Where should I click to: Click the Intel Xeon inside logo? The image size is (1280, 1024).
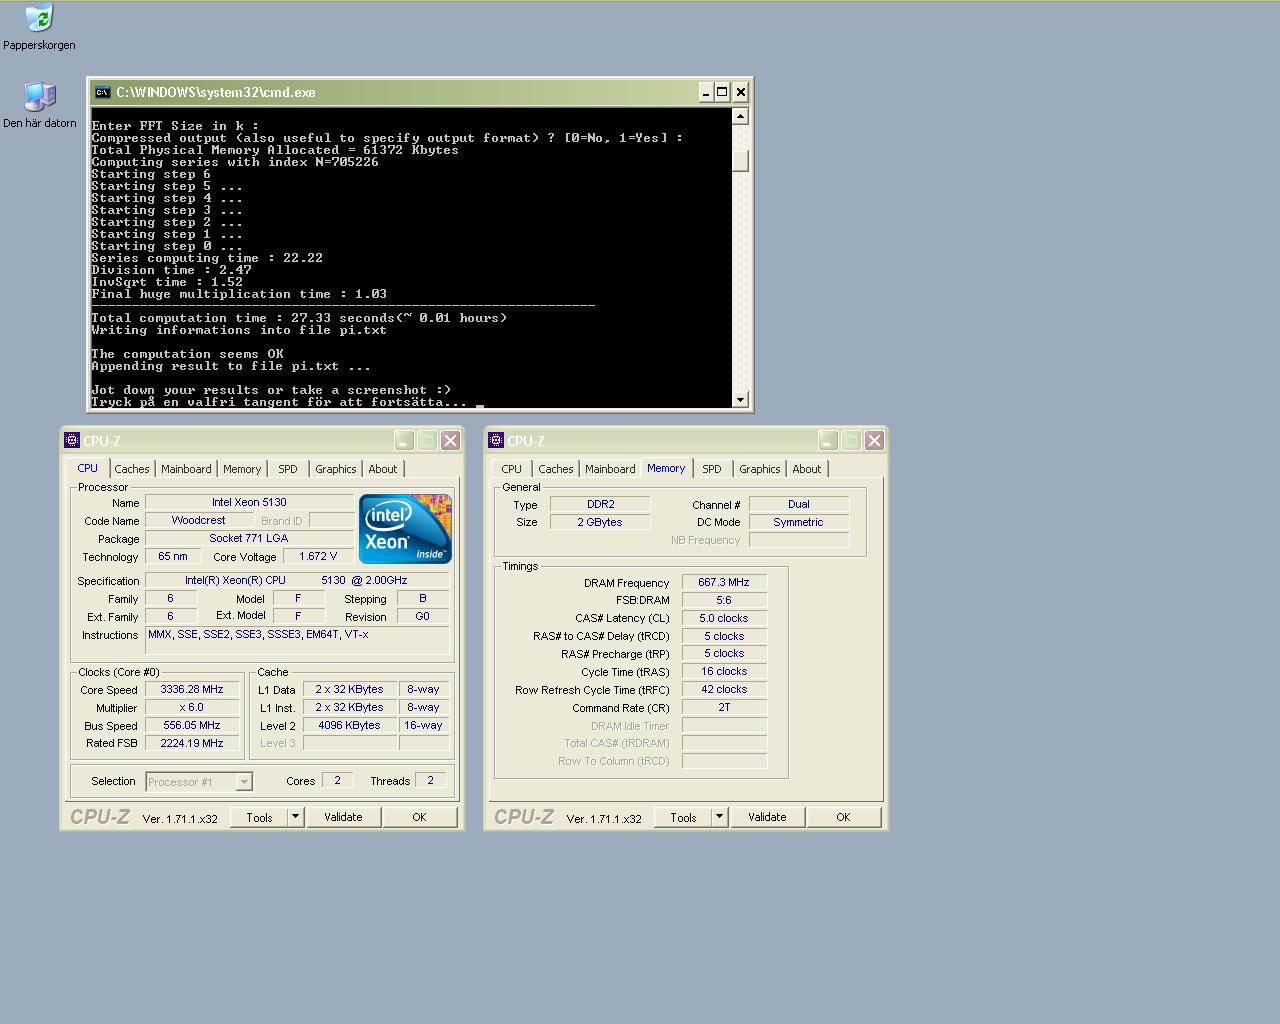coord(405,529)
